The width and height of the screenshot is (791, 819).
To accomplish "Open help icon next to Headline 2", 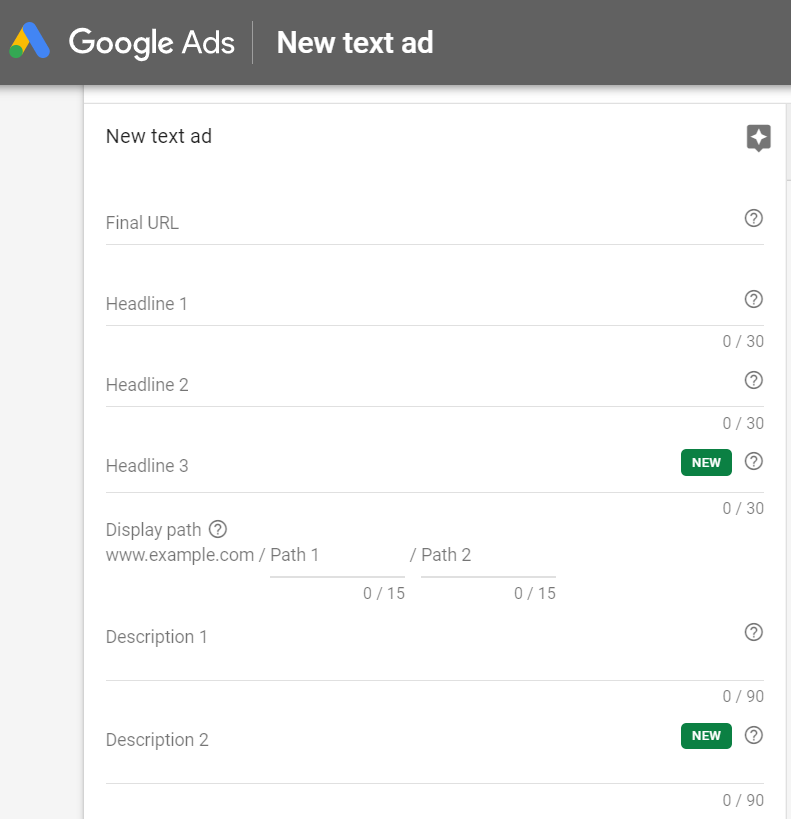I will pyautogui.click(x=753, y=380).
